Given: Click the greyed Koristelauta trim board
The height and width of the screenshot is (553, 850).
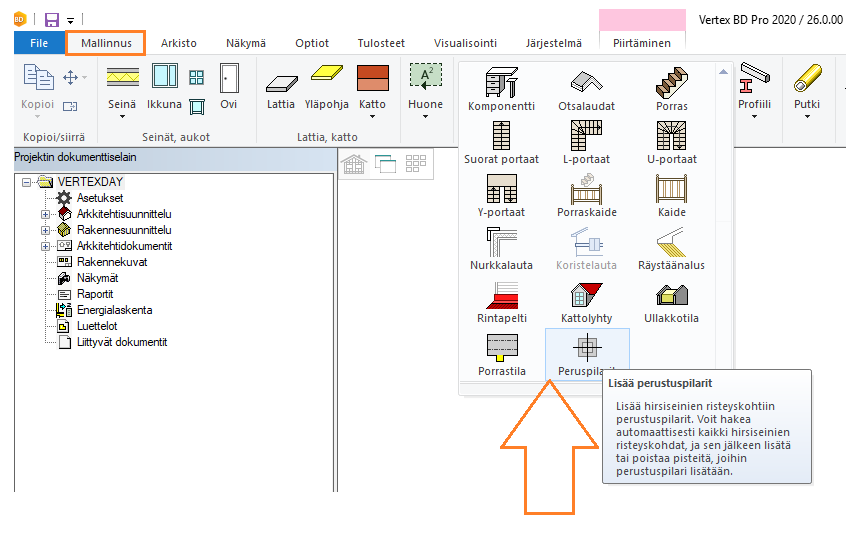Looking at the screenshot, I should tap(587, 248).
